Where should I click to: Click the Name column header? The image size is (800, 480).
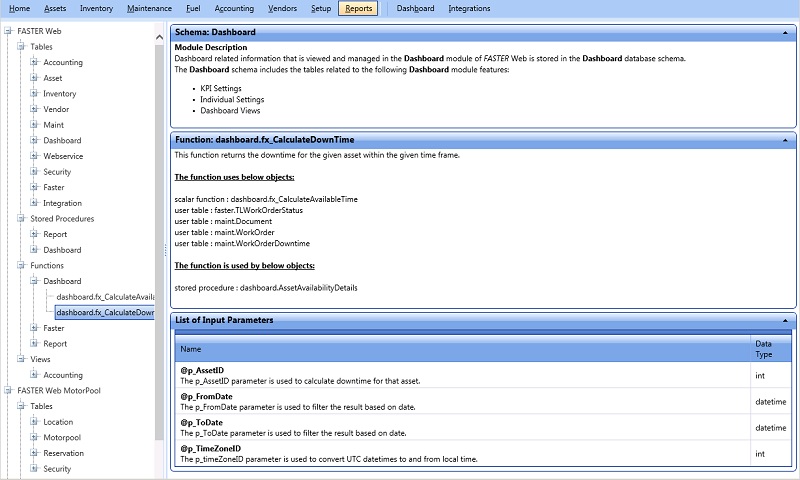click(x=190, y=350)
